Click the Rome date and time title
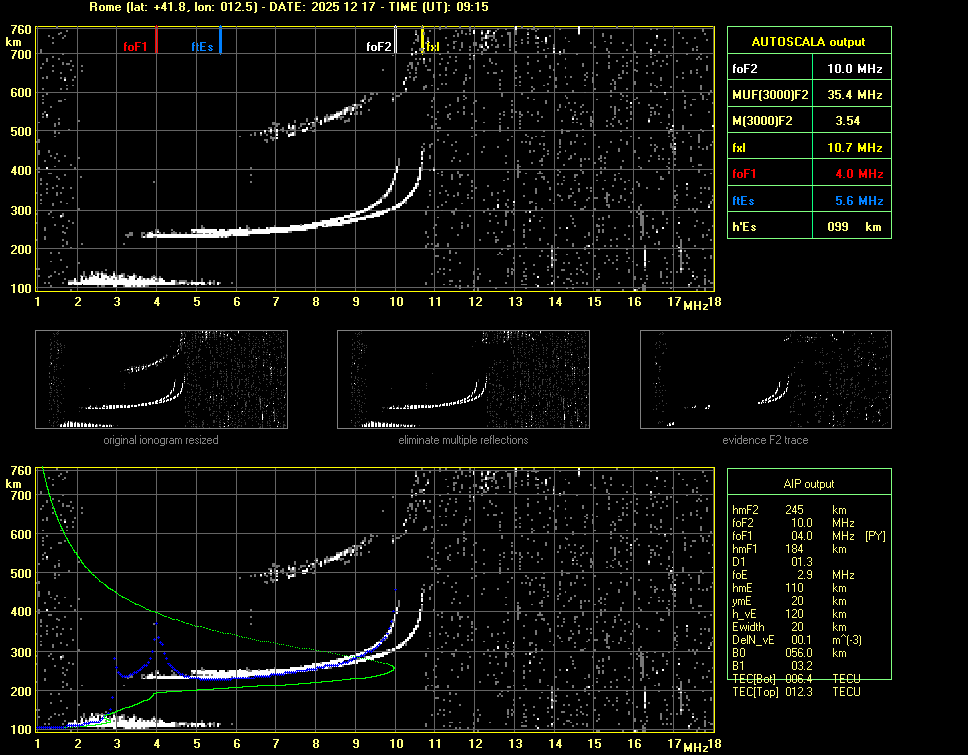The image size is (968, 755). (288, 7)
